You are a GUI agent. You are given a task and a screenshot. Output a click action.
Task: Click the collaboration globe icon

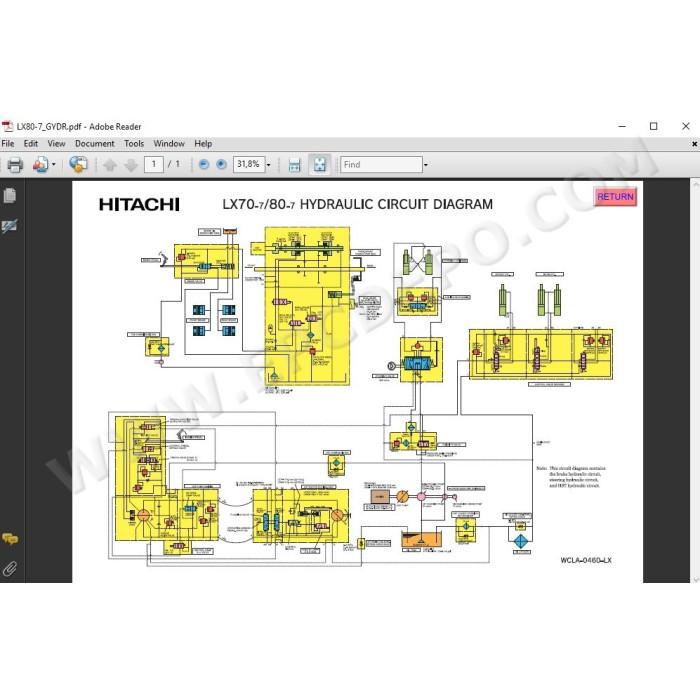click(78, 165)
